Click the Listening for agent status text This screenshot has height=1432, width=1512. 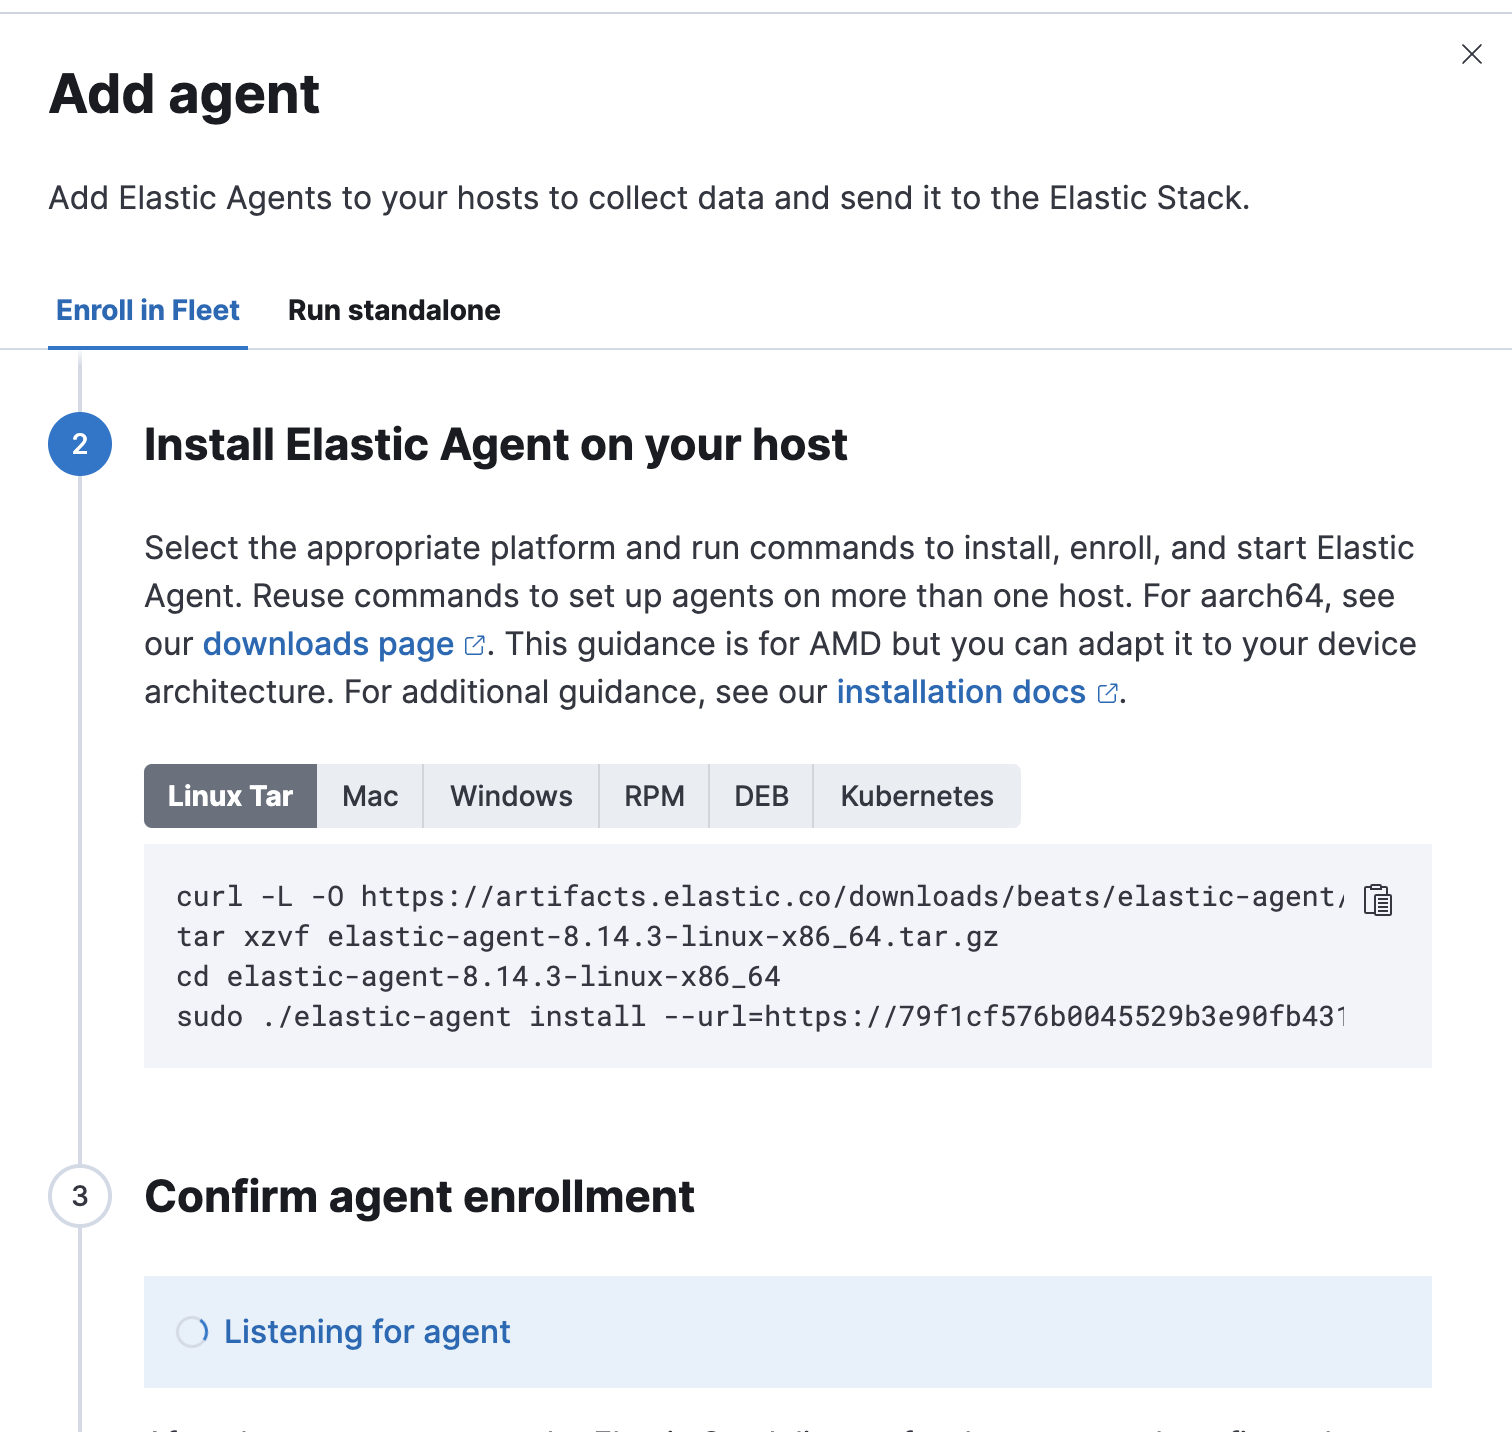[367, 1332]
